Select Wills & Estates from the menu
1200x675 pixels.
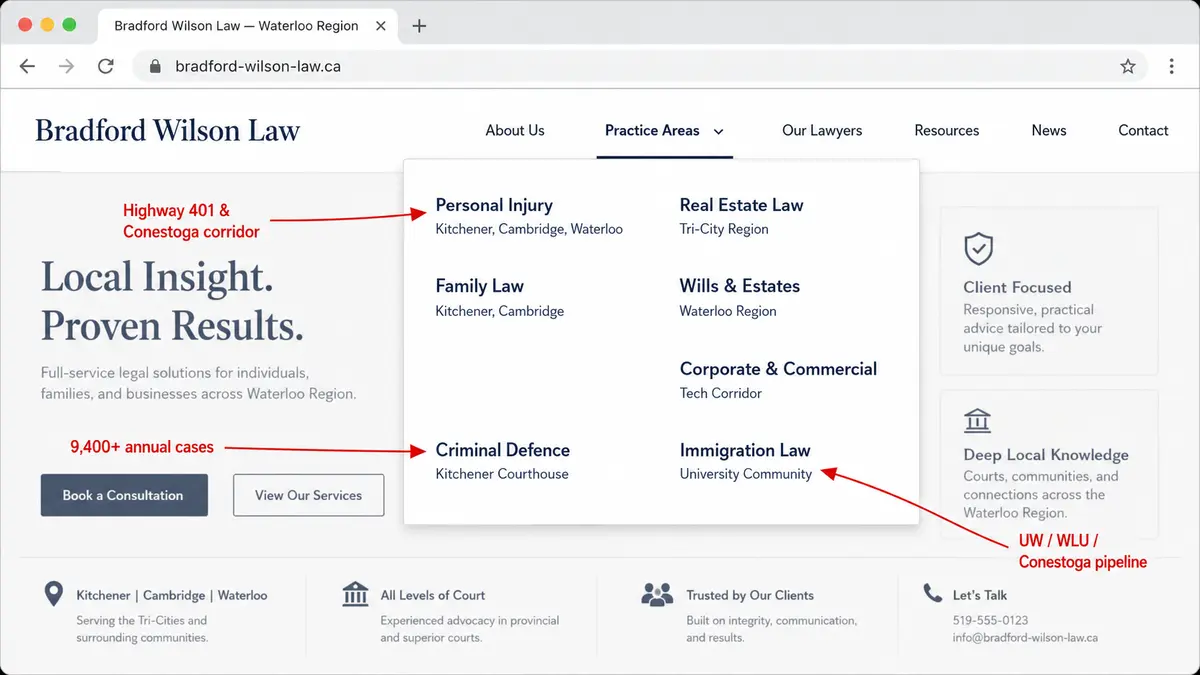739,286
